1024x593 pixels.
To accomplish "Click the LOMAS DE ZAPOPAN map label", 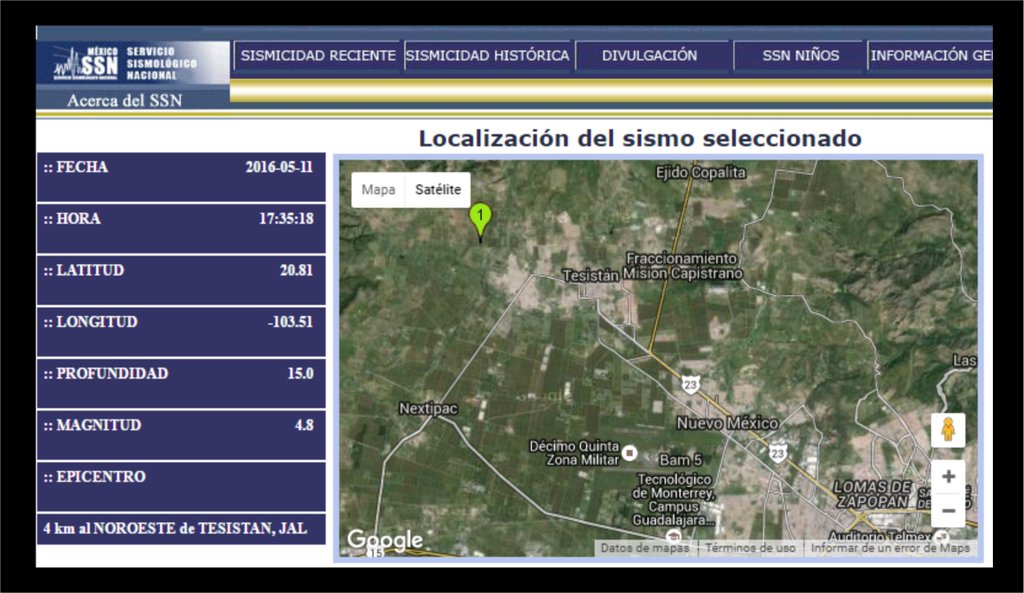I will coord(872,494).
